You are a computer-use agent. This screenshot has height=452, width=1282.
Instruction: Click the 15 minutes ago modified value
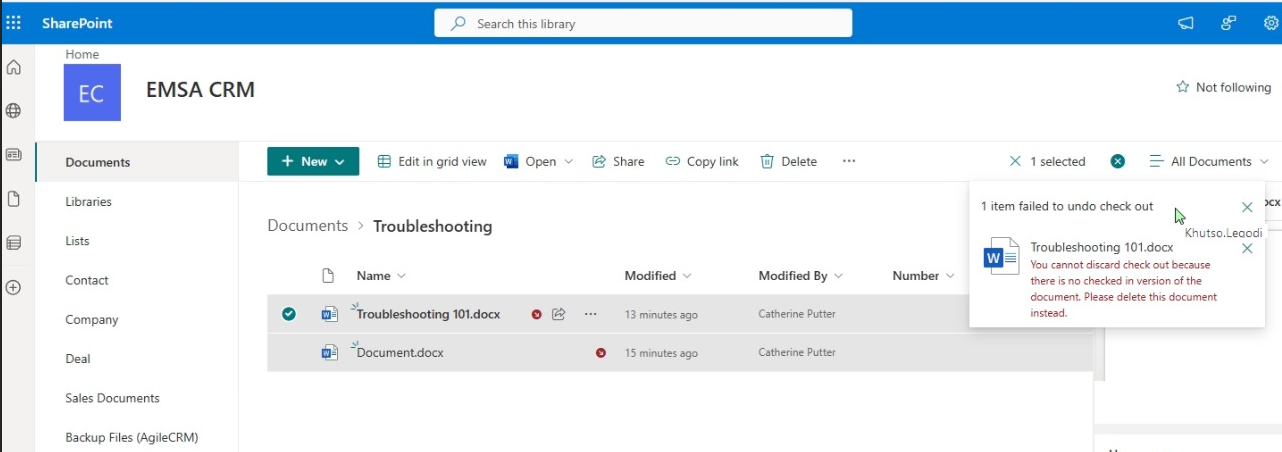pos(661,352)
